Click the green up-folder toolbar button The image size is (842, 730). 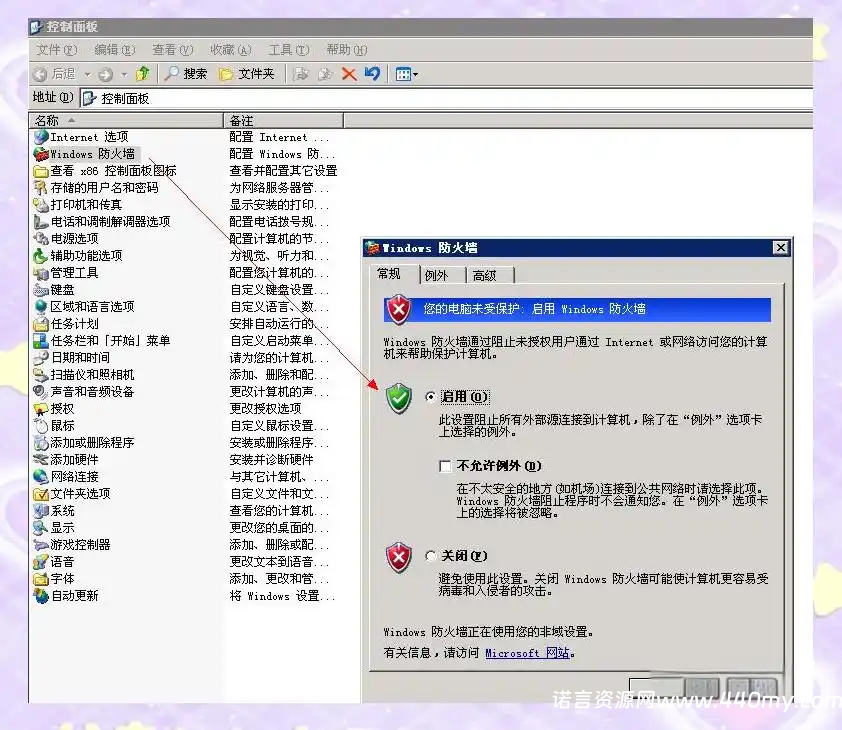coord(143,74)
